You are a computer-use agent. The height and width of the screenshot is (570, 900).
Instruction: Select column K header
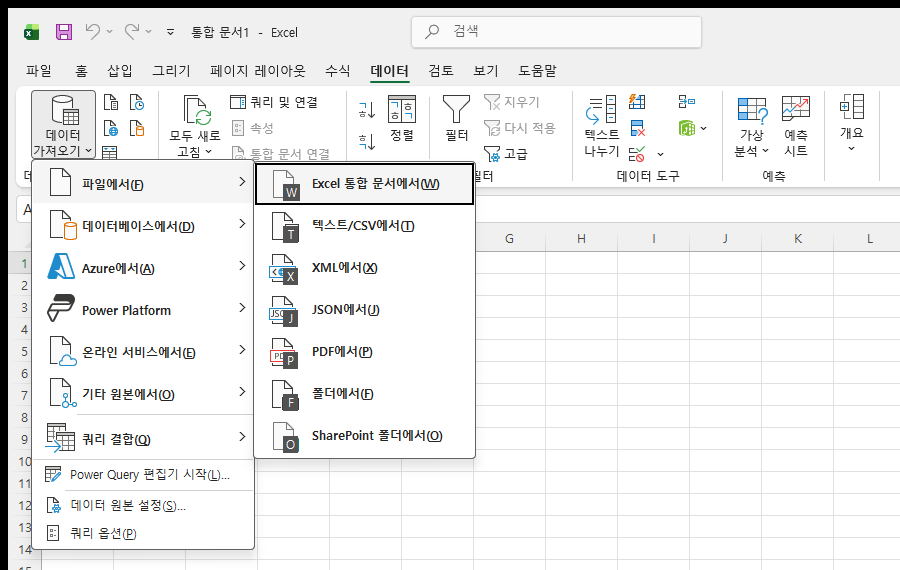(798, 239)
